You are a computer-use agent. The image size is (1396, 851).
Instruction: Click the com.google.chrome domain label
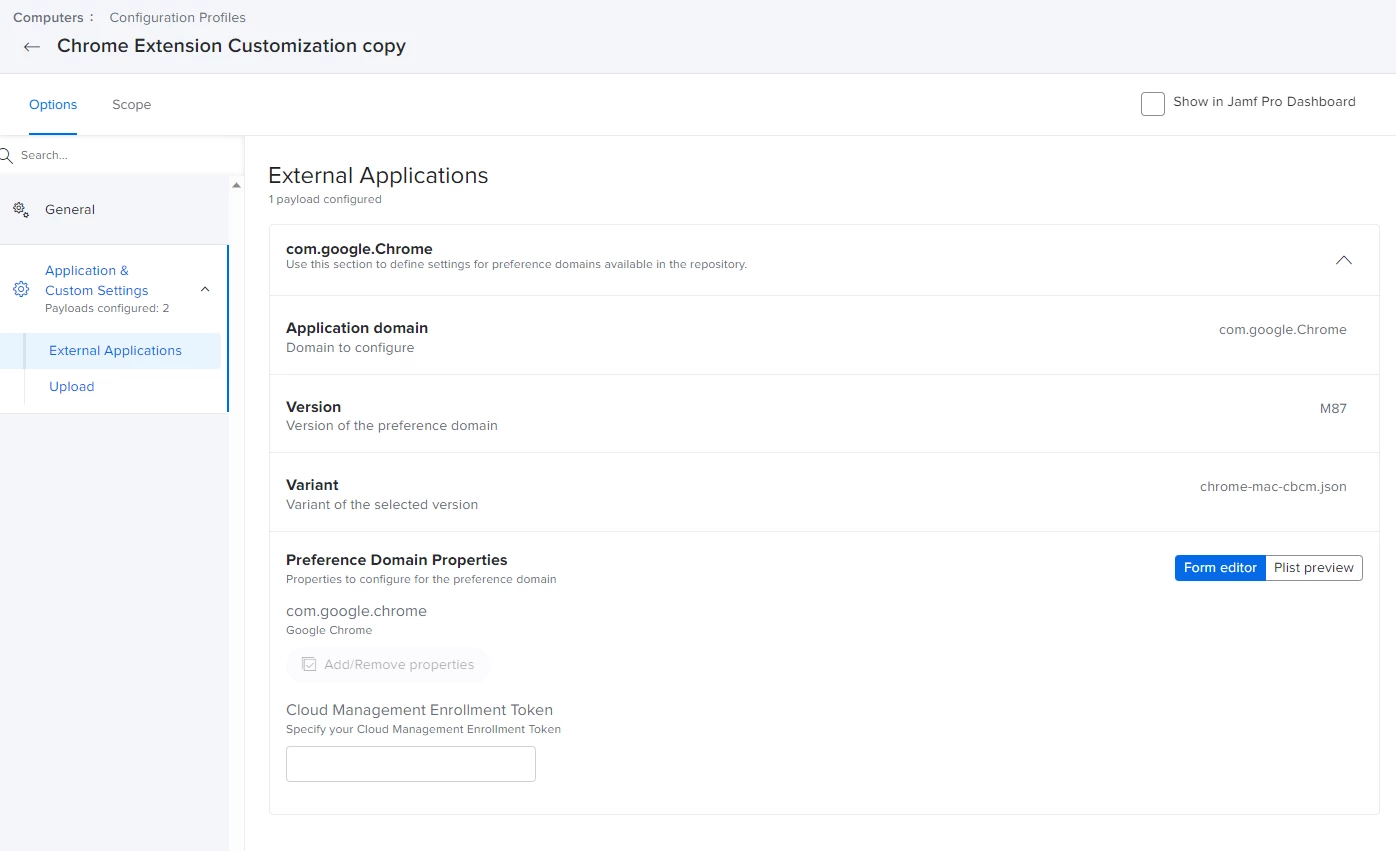coord(356,611)
